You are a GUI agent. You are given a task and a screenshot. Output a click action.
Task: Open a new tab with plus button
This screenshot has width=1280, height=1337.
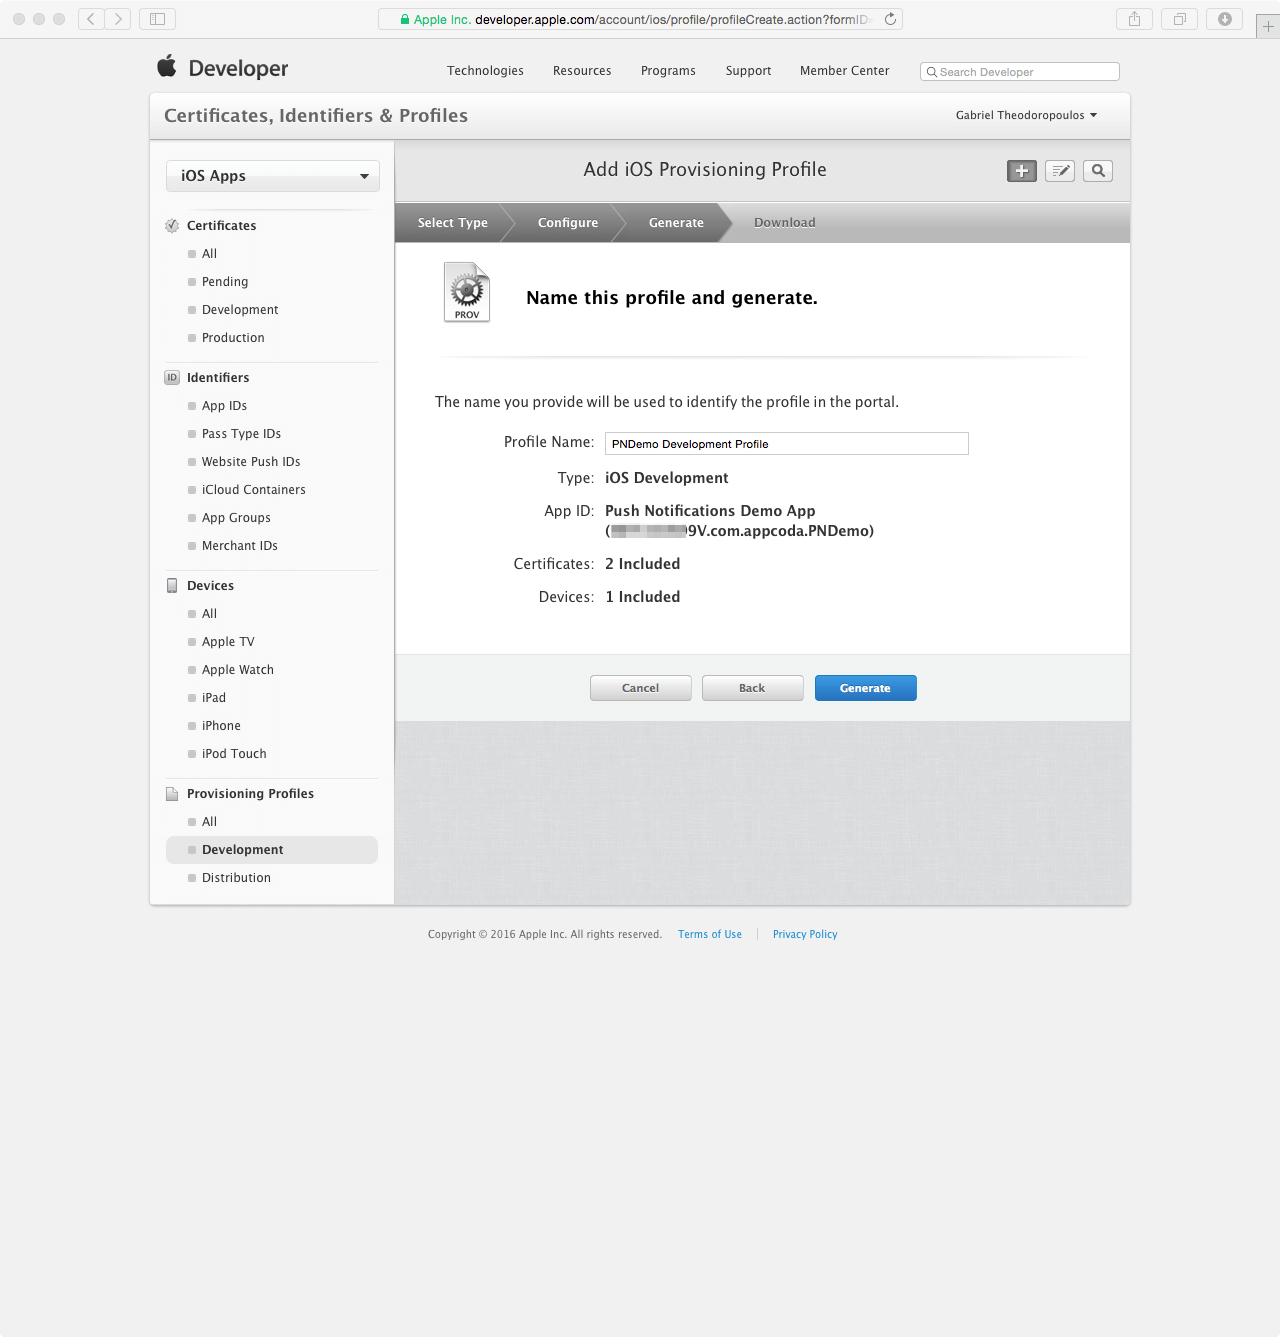point(1268,27)
